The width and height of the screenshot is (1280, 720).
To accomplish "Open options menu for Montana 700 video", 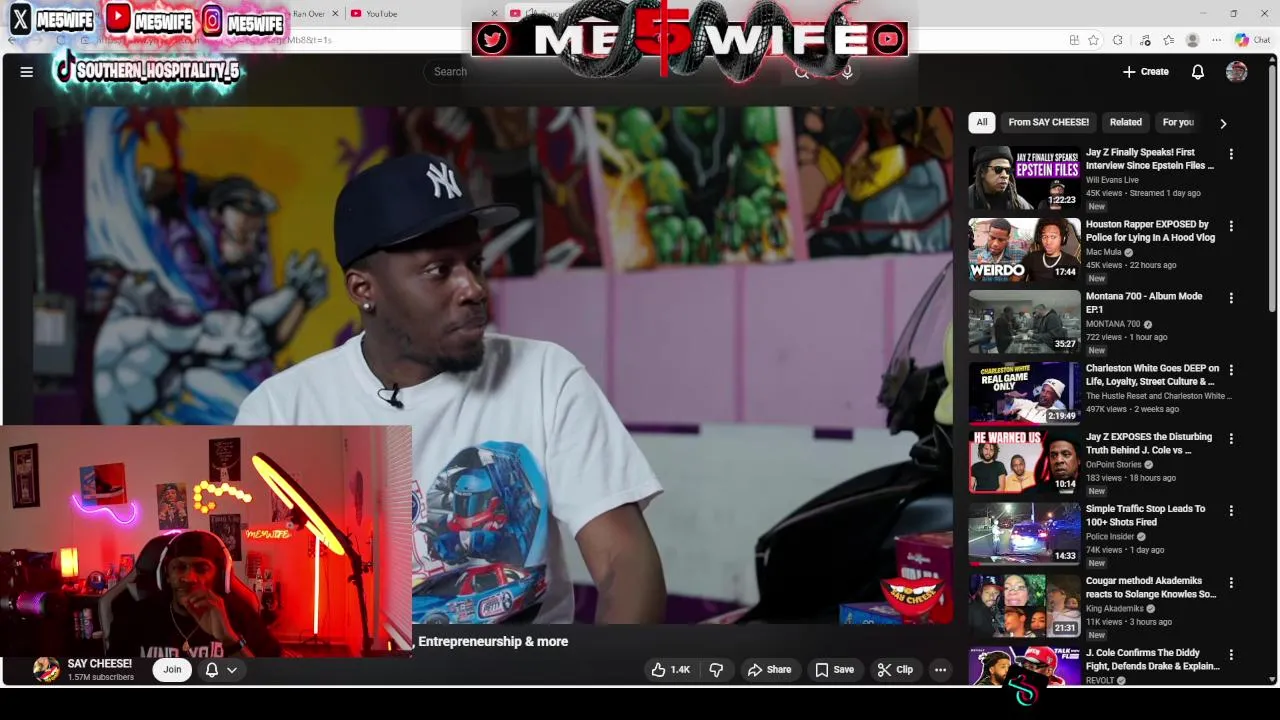I will 1231,299.
